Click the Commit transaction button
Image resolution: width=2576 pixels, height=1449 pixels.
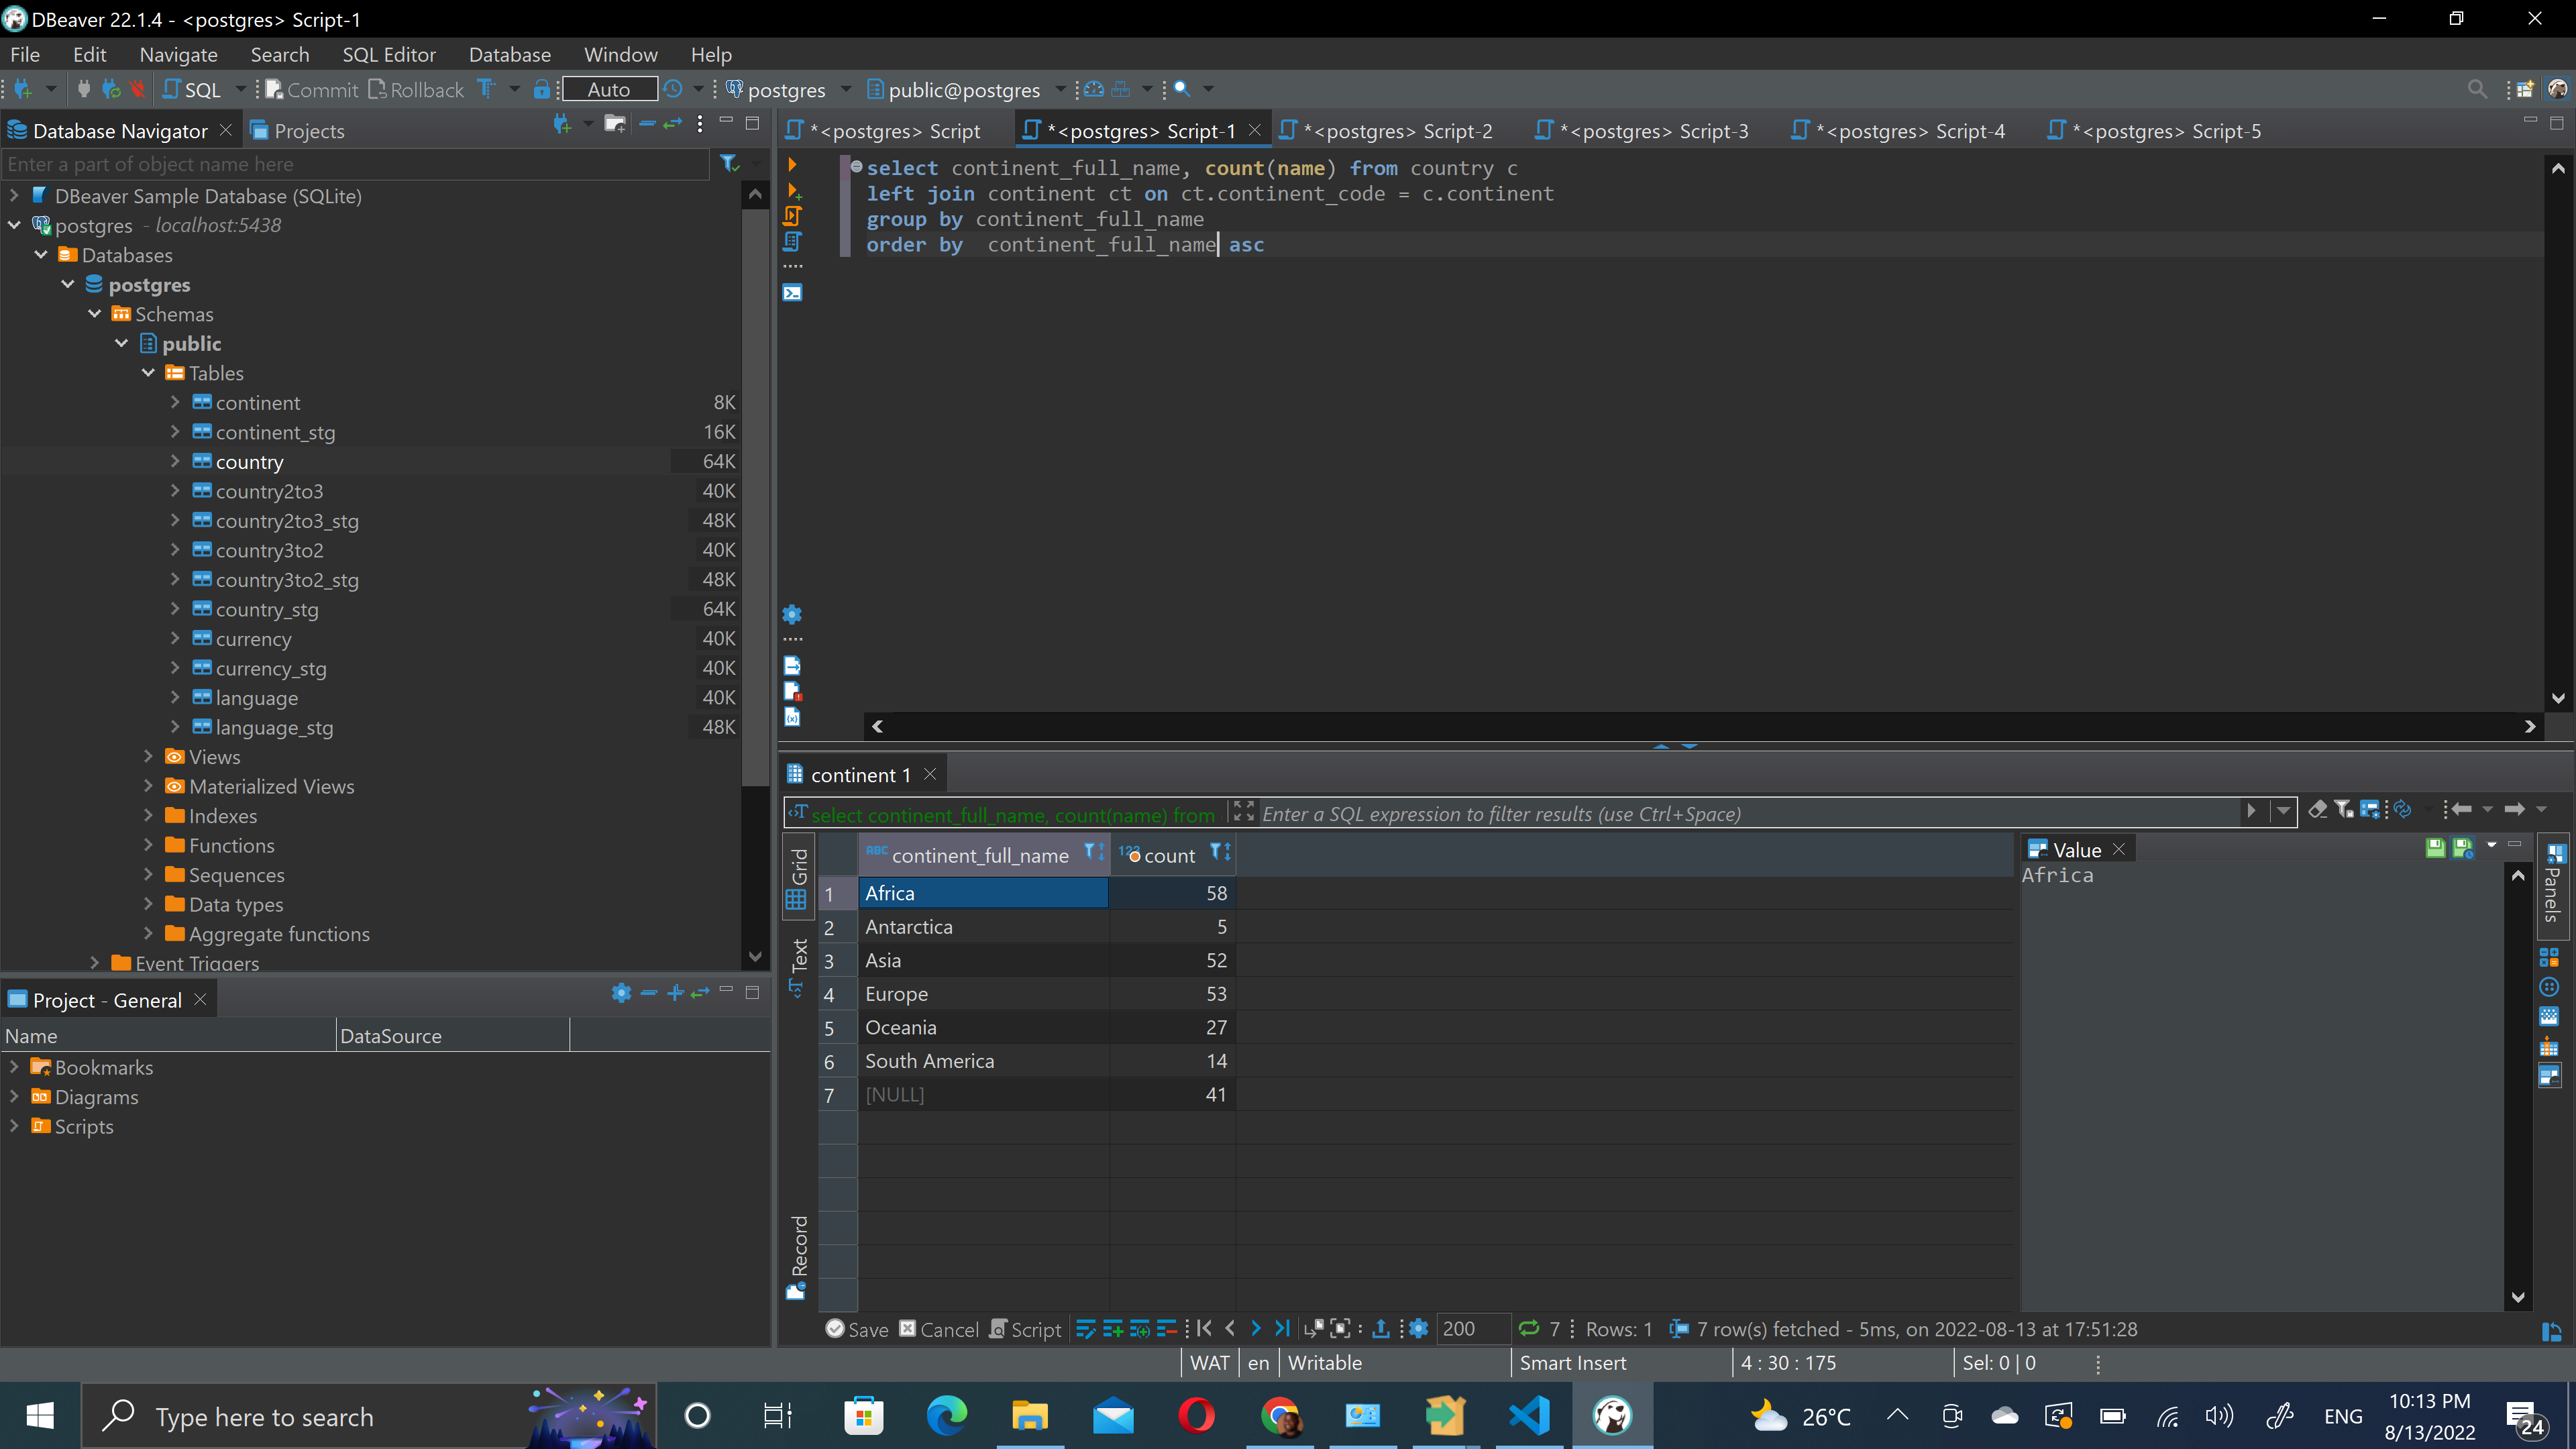[311, 90]
